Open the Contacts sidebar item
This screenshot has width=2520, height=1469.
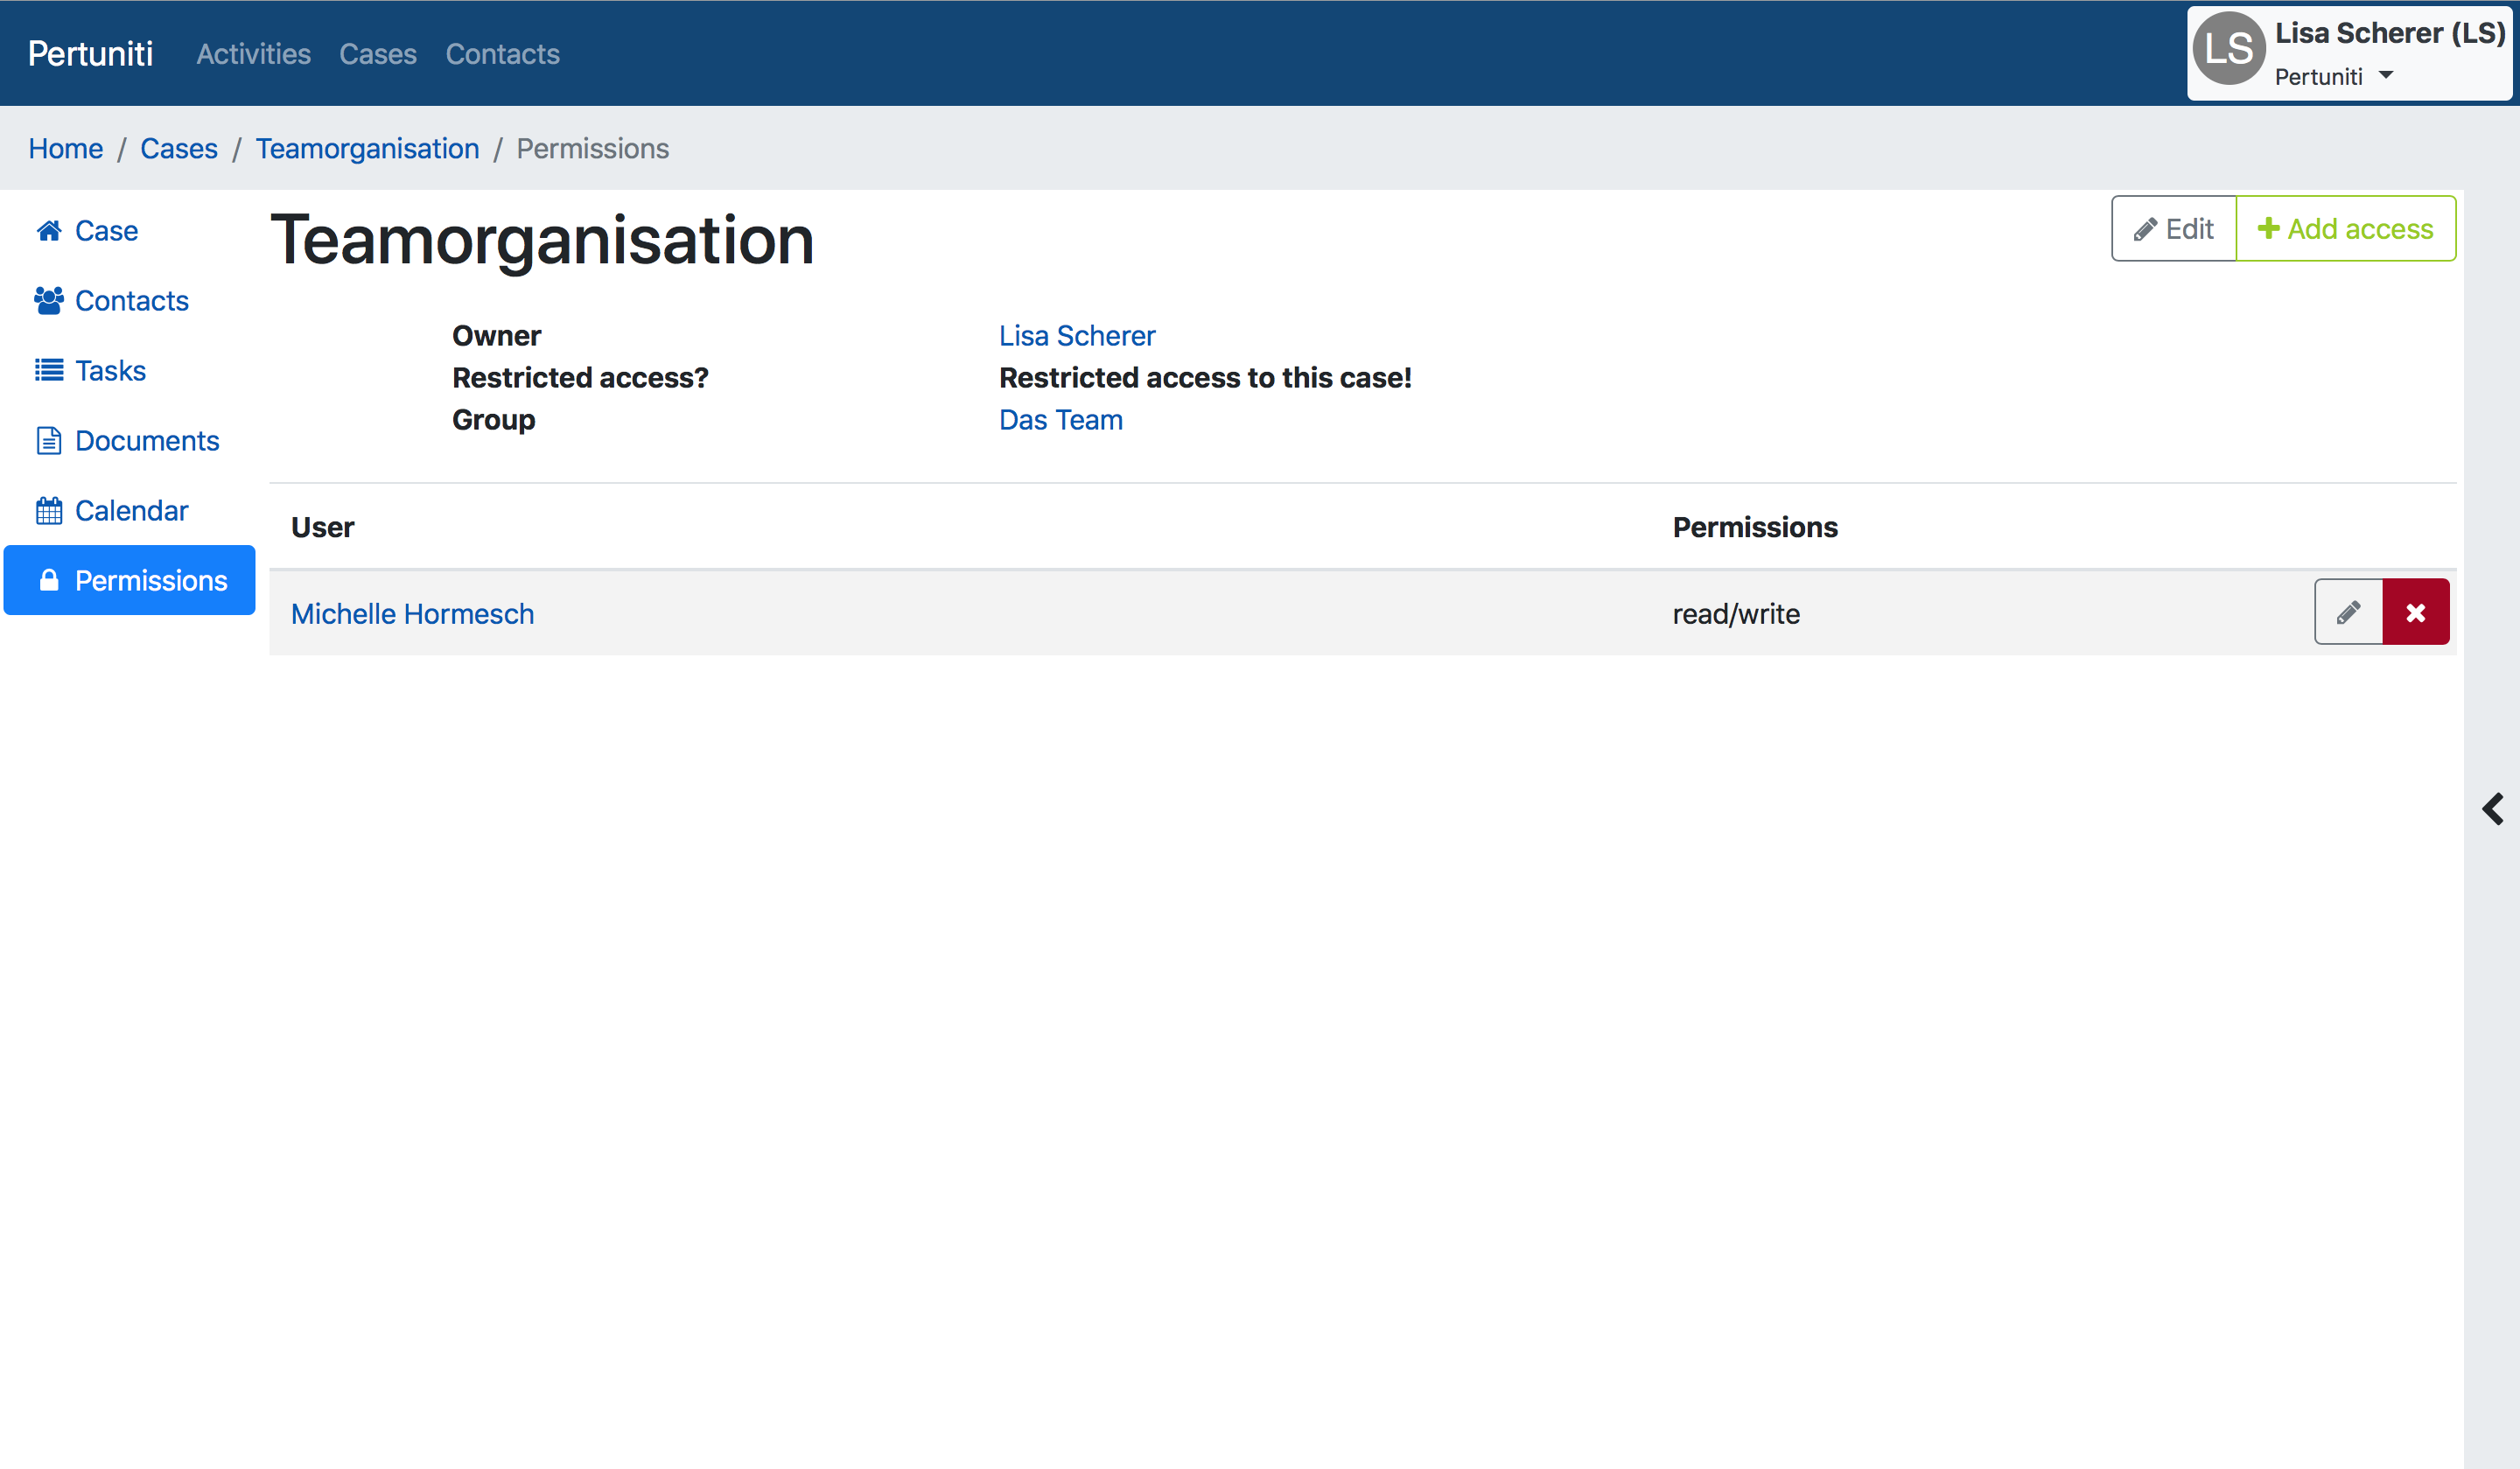[129, 301]
